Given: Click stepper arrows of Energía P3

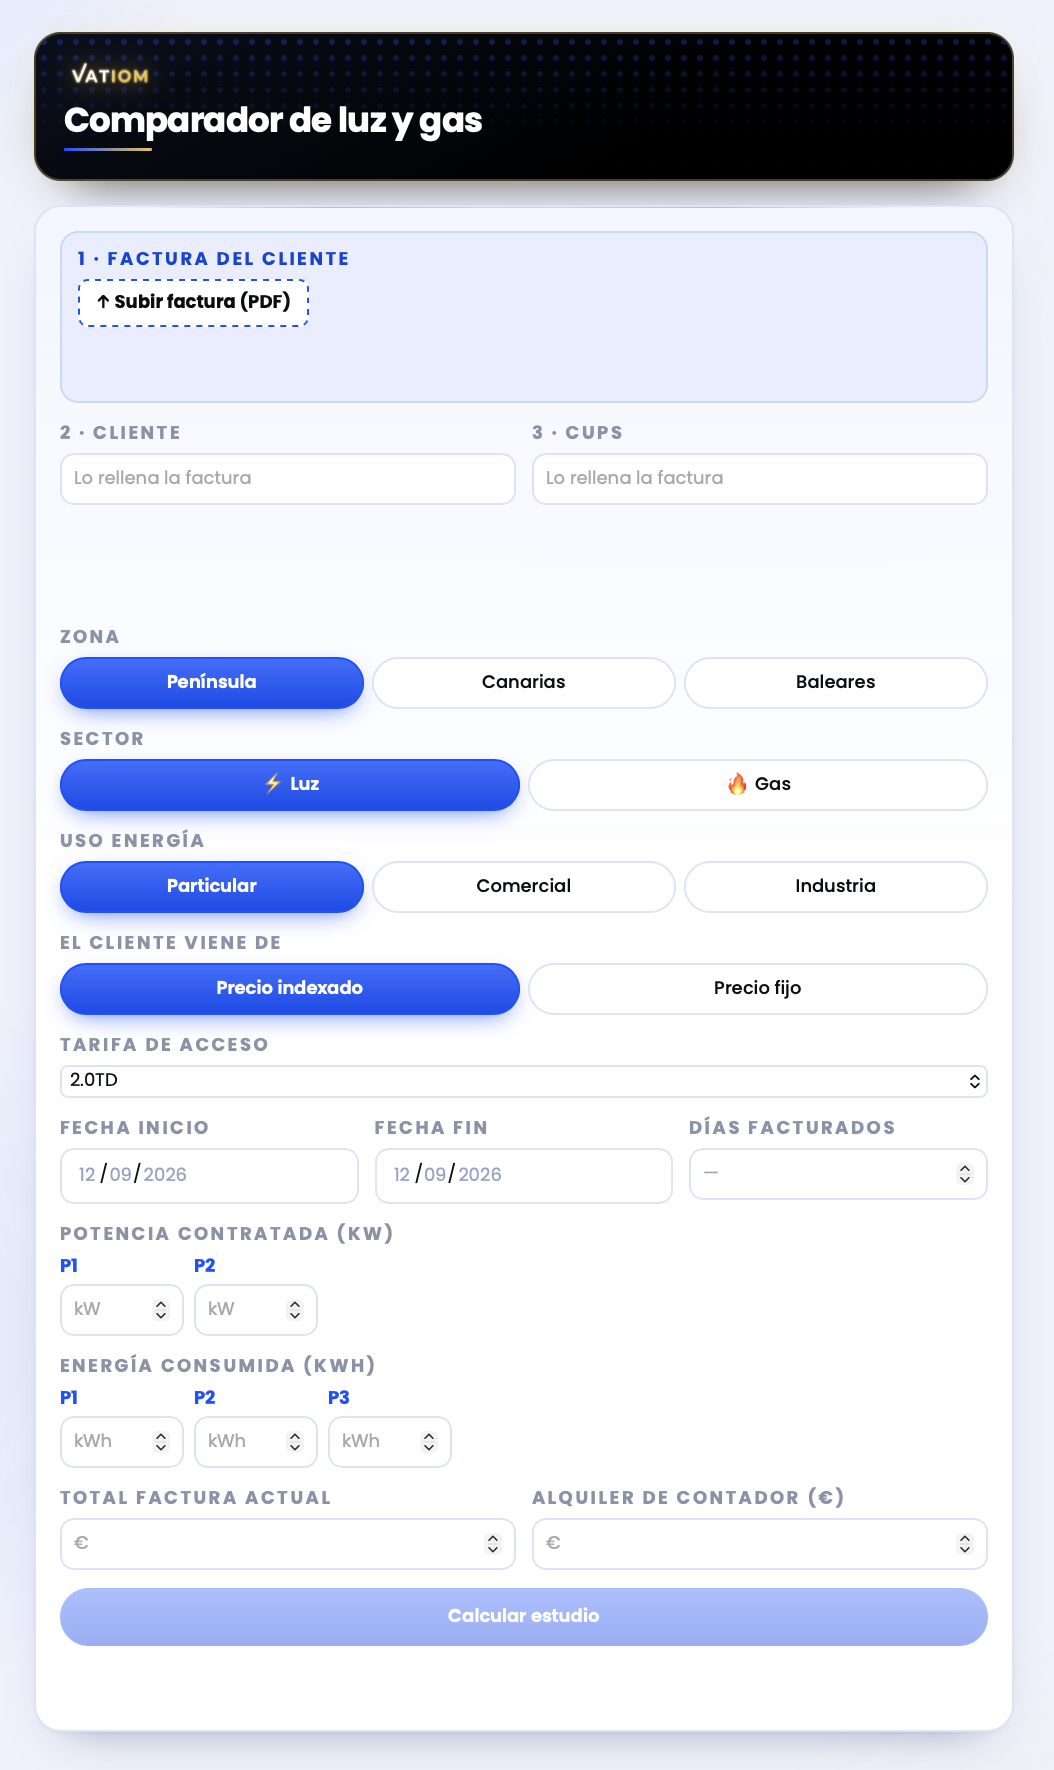Looking at the screenshot, I should pos(429,1442).
